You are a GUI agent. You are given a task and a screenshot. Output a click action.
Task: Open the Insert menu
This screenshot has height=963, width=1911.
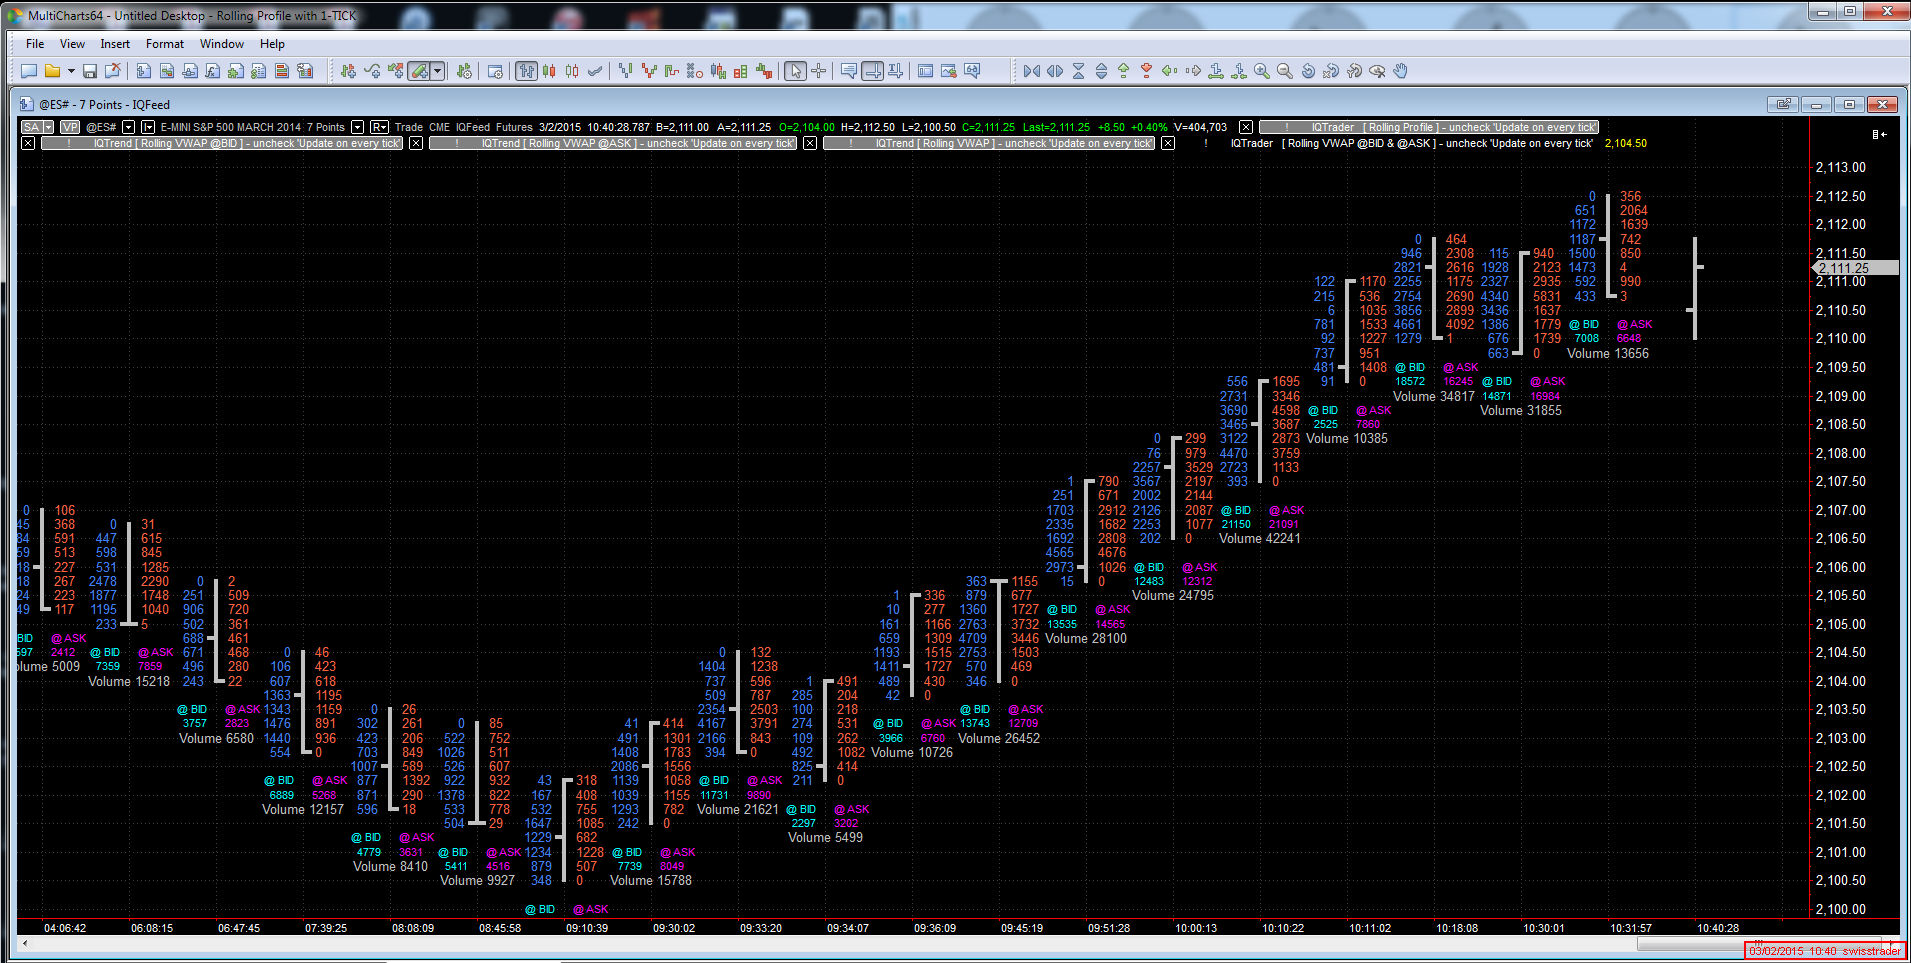click(x=115, y=44)
